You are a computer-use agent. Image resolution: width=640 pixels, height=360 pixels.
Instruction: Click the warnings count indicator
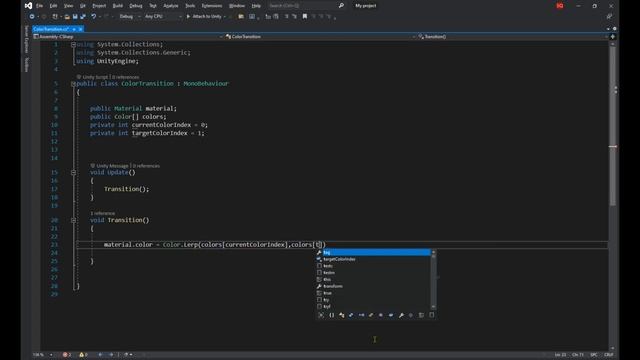(x=83, y=355)
